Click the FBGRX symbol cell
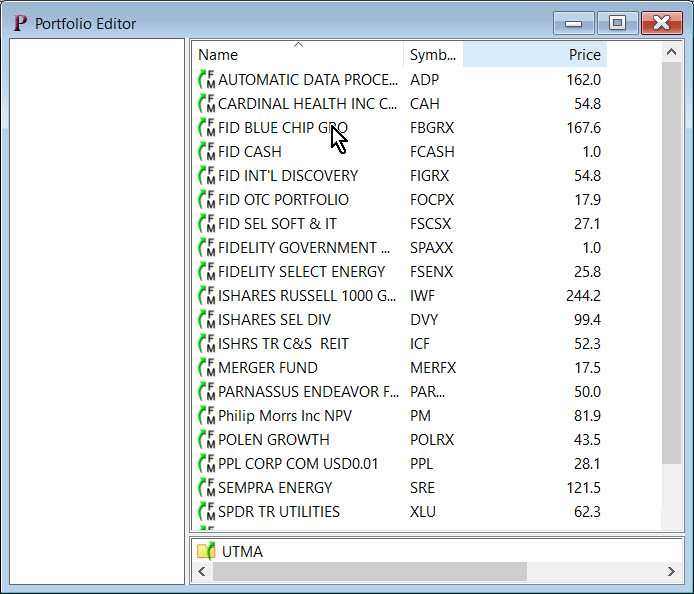694x594 pixels. pyautogui.click(x=432, y=127)
